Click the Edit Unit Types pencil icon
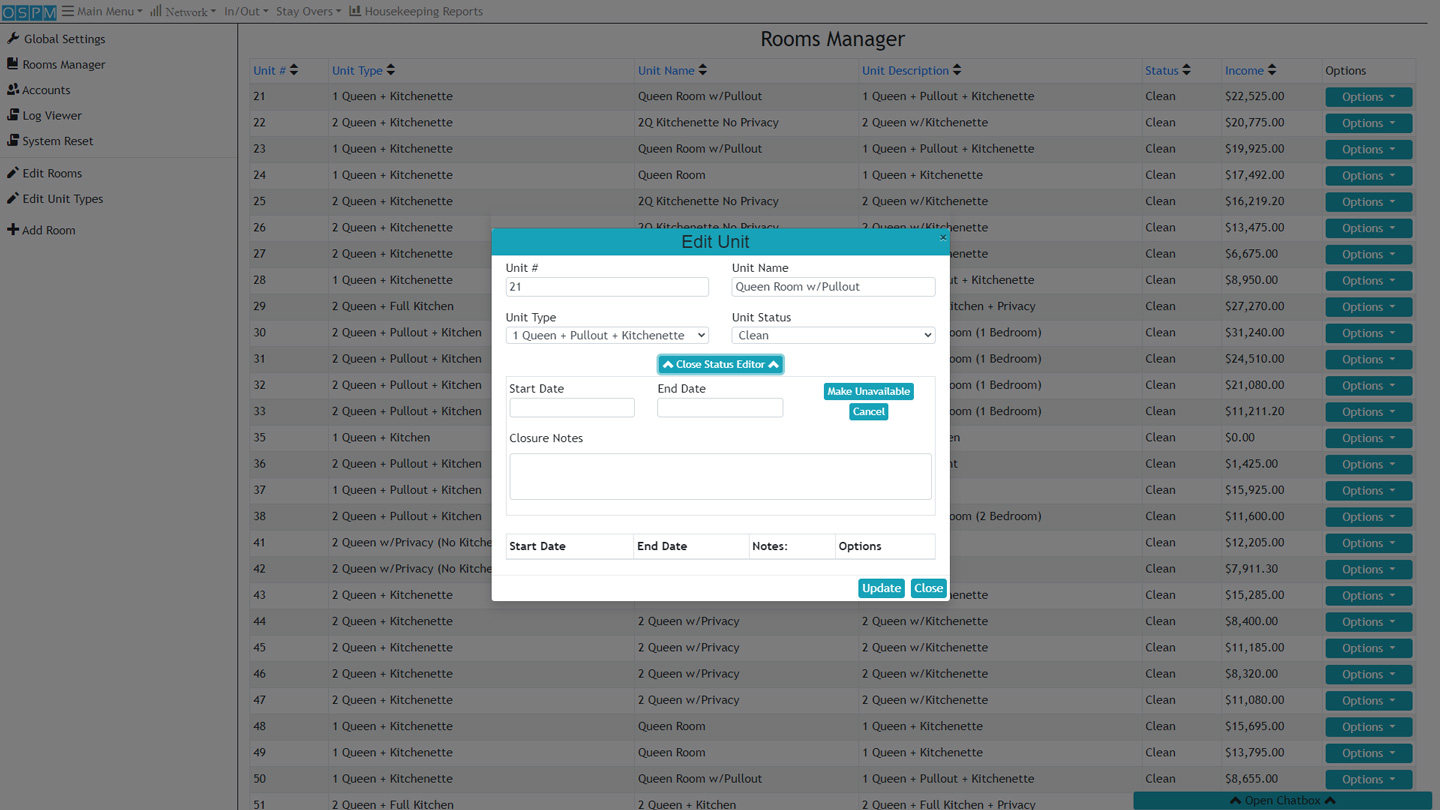The width and height of the screenshot is (1440, 810). tap(13, 198)
